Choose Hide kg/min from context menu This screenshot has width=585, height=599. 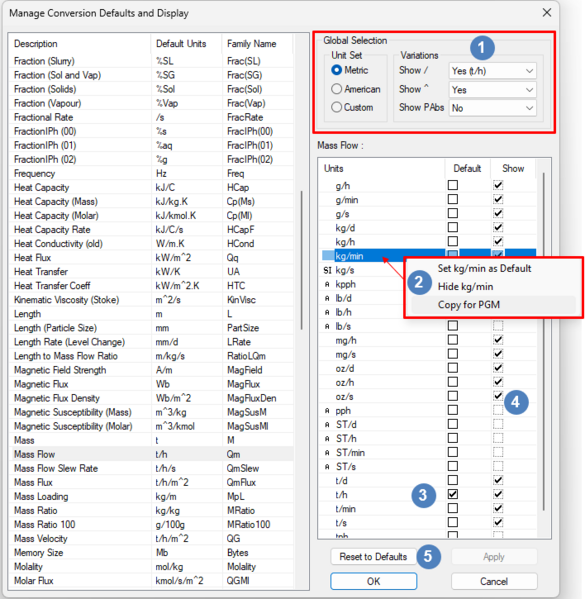point(465,287)
